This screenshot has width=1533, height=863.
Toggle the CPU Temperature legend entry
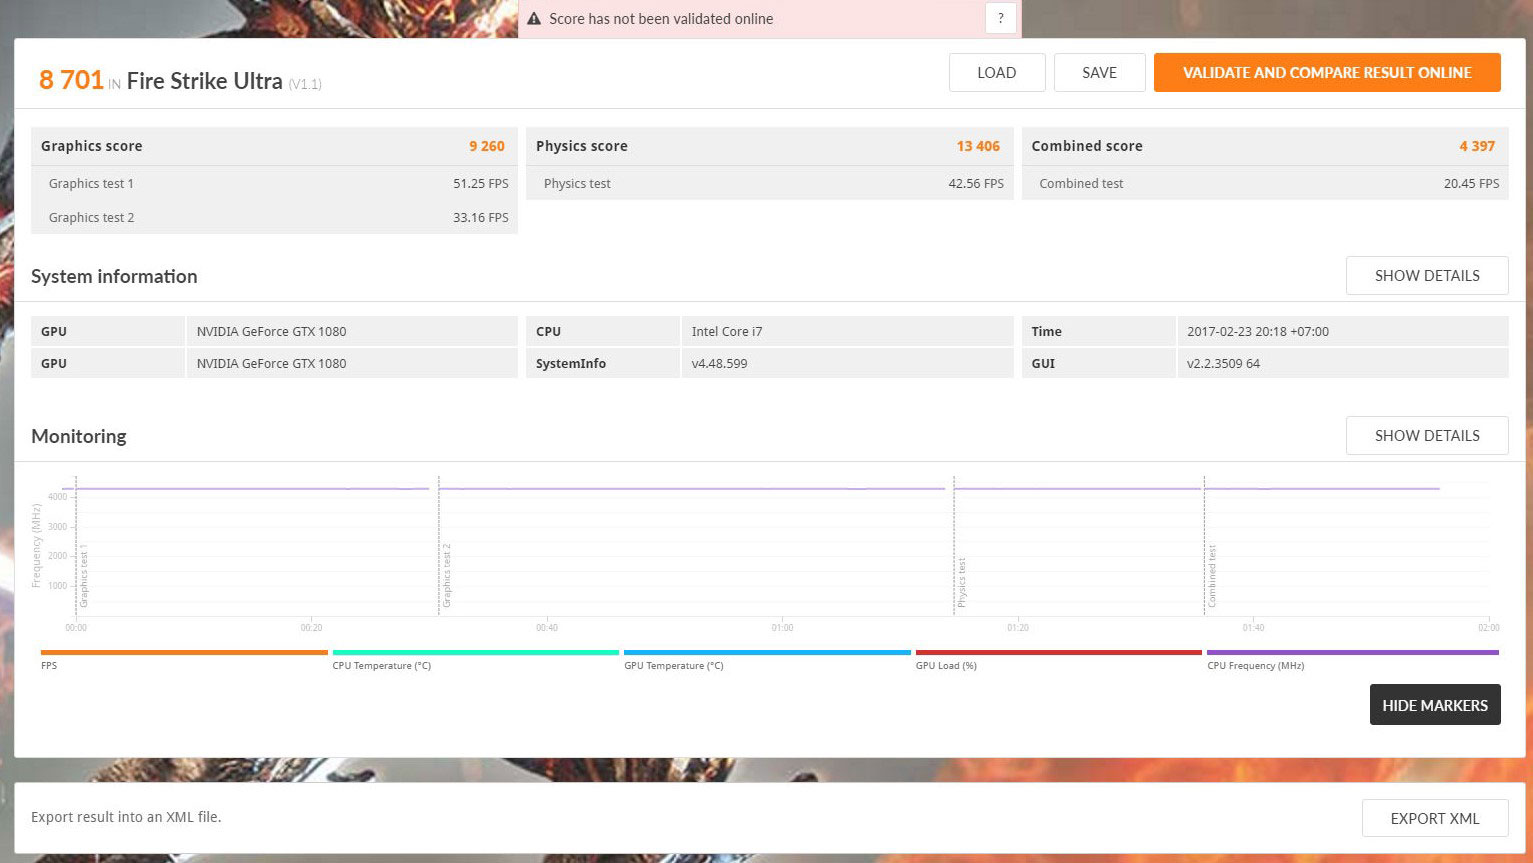[381, 666]
